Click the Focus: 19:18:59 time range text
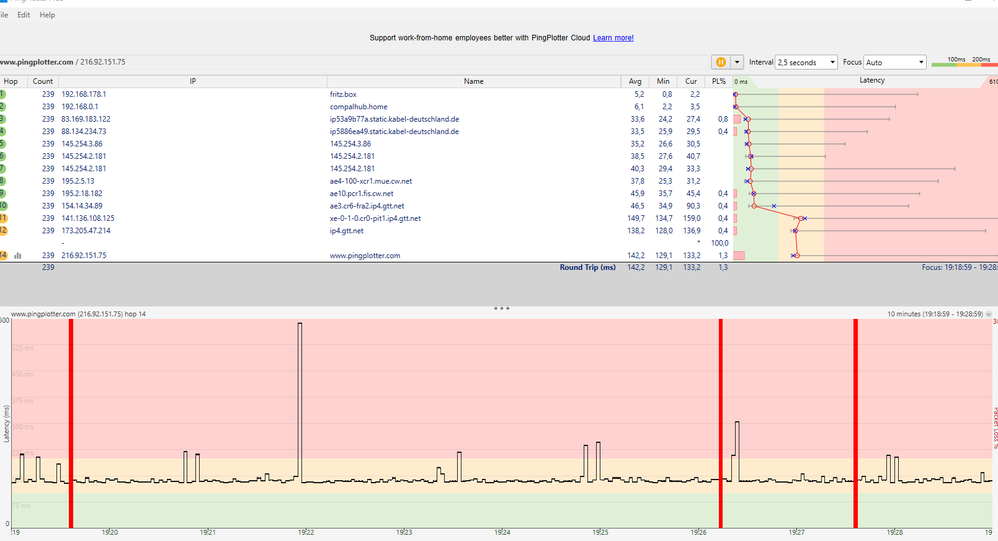998x541 pixels. click(959, 267)
